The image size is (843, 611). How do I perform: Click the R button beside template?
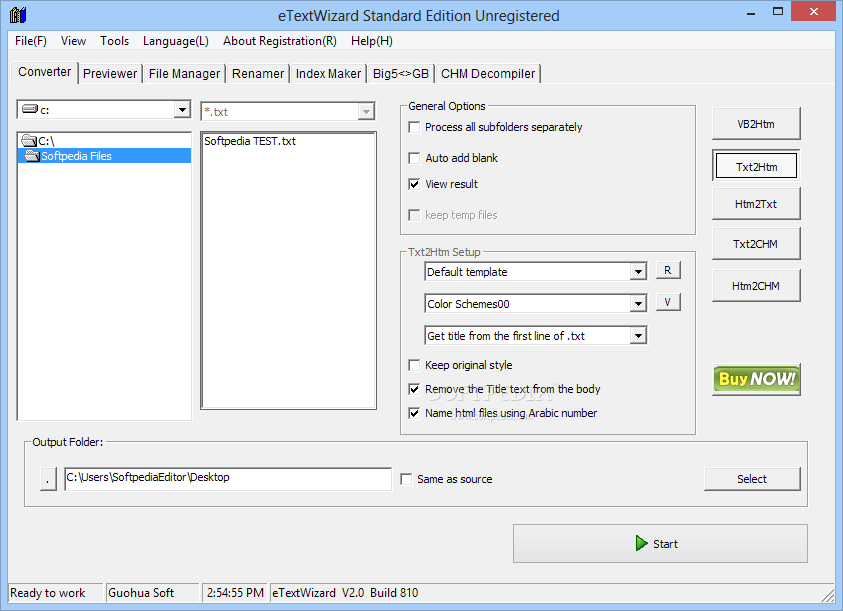668,270
